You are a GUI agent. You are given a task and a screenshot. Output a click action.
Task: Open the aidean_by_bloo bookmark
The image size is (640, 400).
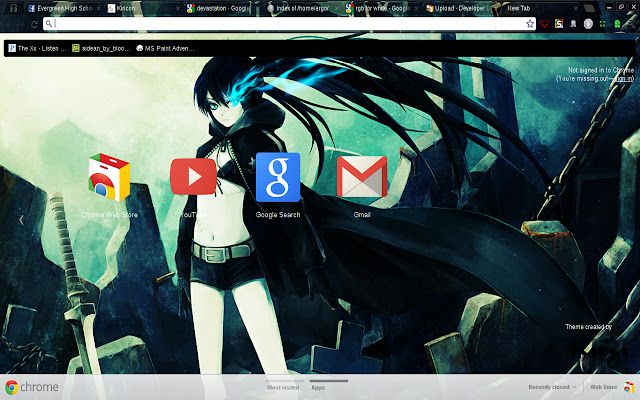(x=101, y=48)
